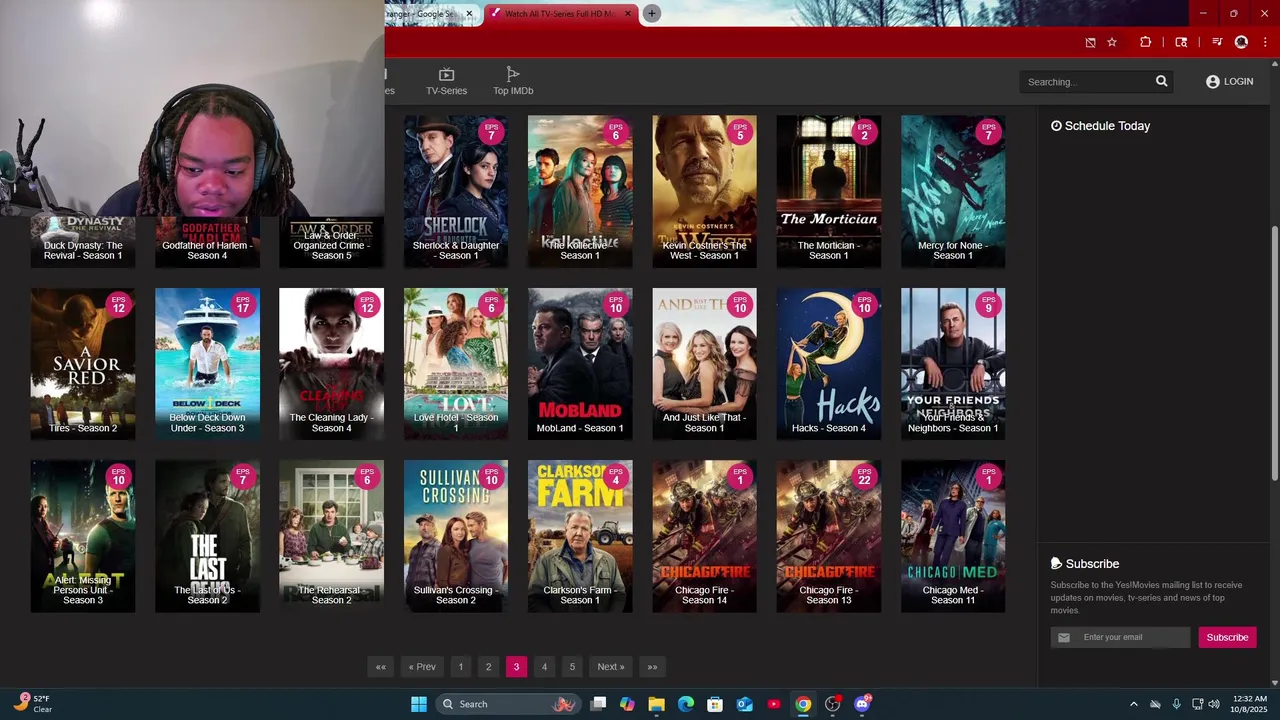Focus the Enter your email field
The height and width of the screenshot is (720, 1280).
pos(1120,637)
